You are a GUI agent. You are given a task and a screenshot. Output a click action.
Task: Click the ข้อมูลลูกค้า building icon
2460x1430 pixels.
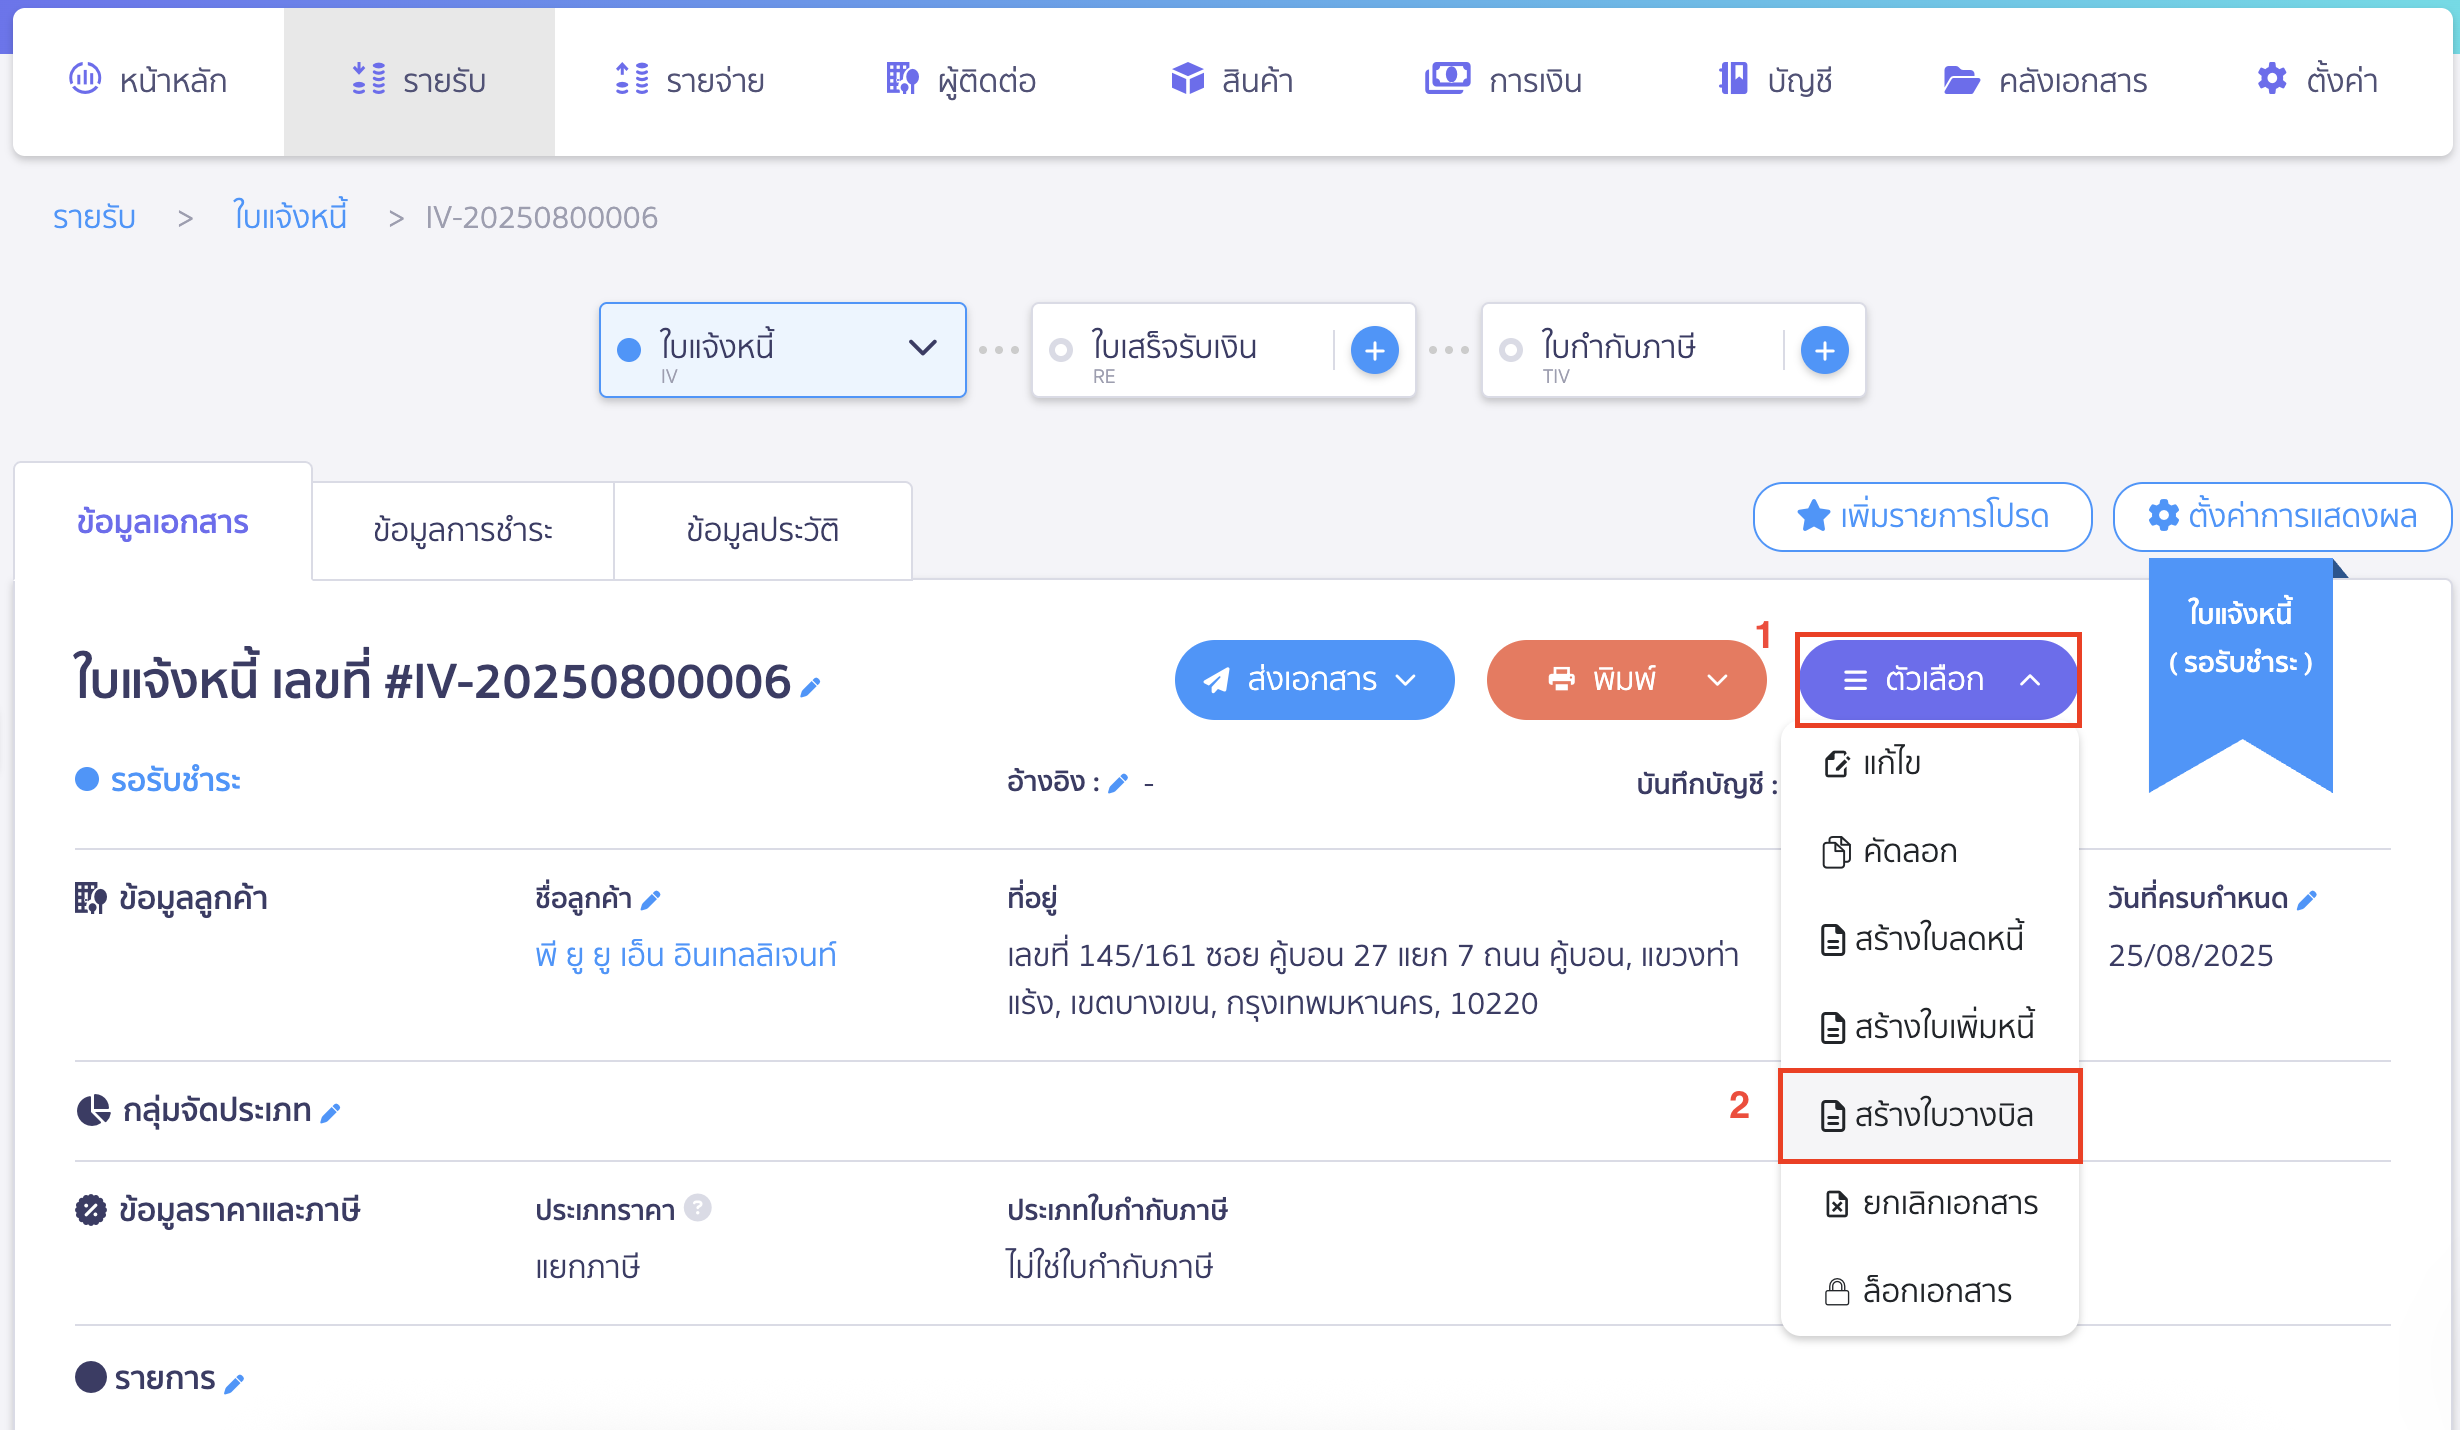pos(91,898)
